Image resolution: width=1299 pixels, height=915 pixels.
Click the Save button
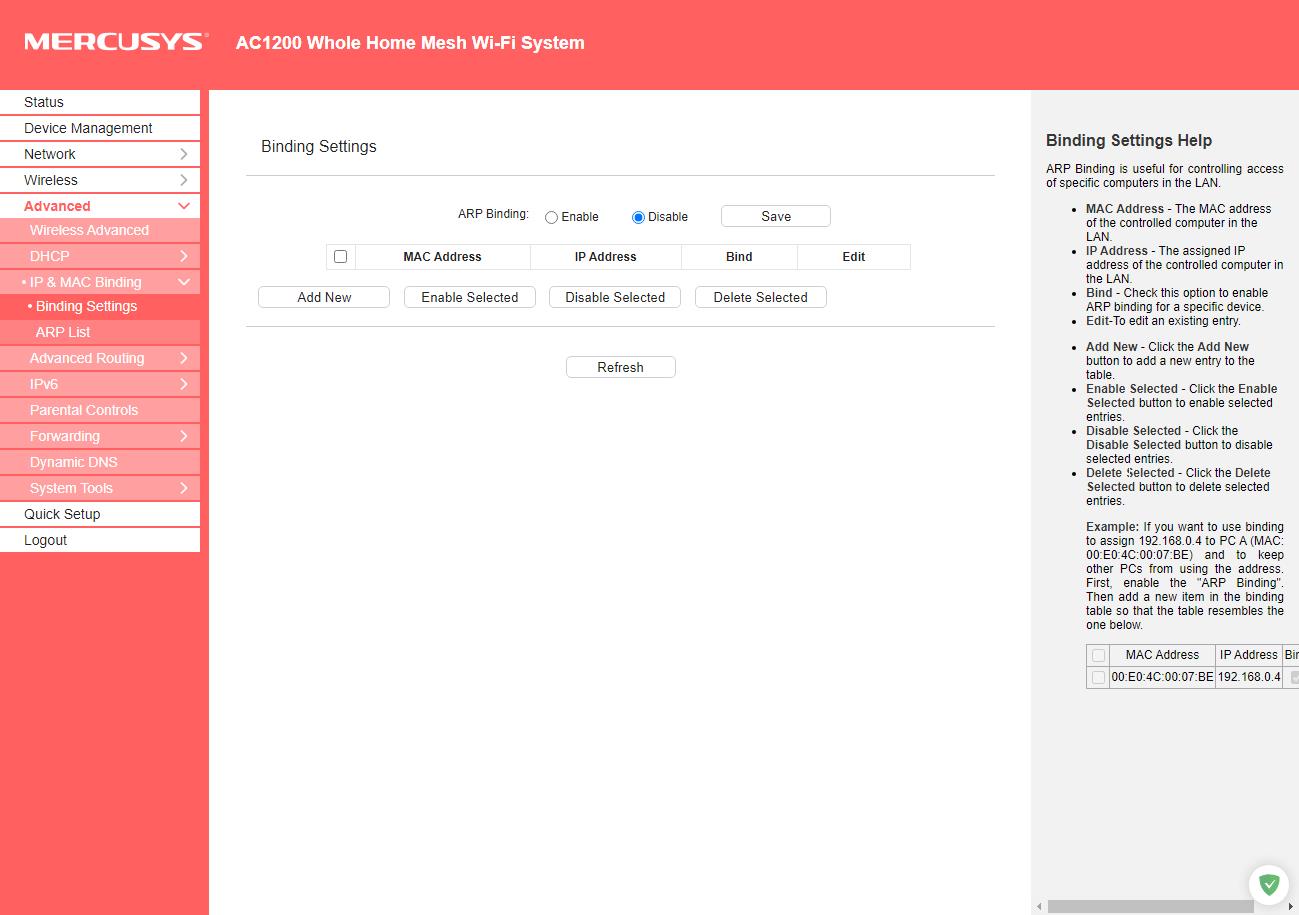pos(775,216)
